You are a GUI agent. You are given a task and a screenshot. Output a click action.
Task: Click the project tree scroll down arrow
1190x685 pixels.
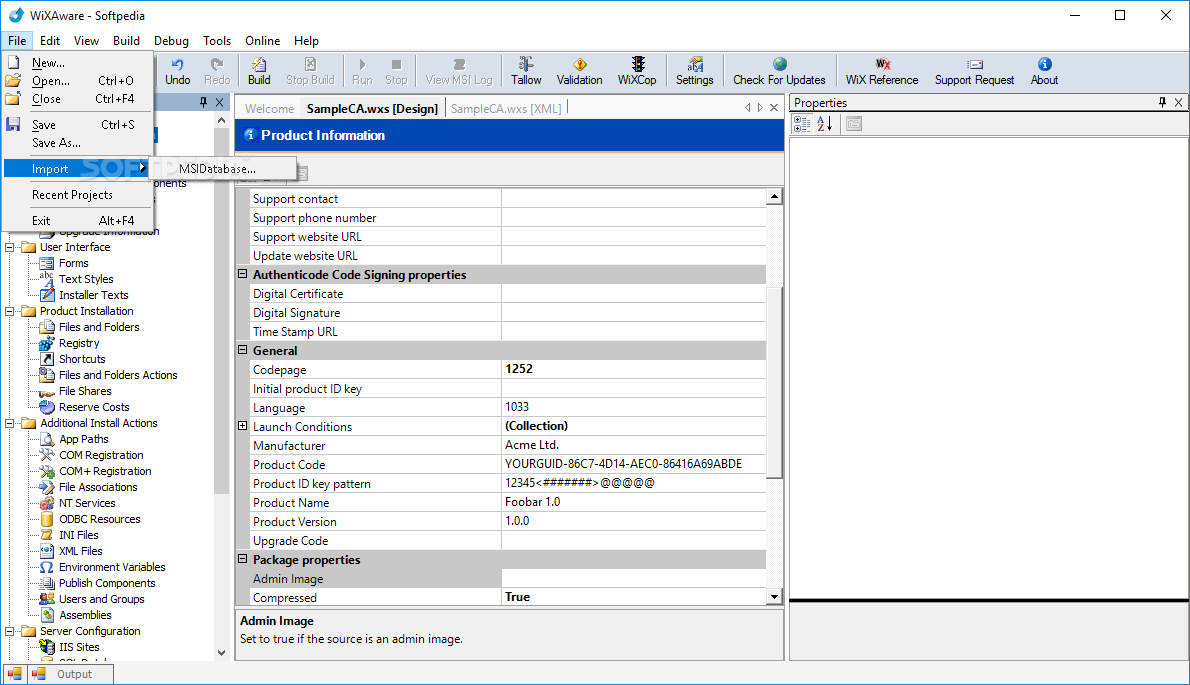pyautogui.click(x=222, y=652)
